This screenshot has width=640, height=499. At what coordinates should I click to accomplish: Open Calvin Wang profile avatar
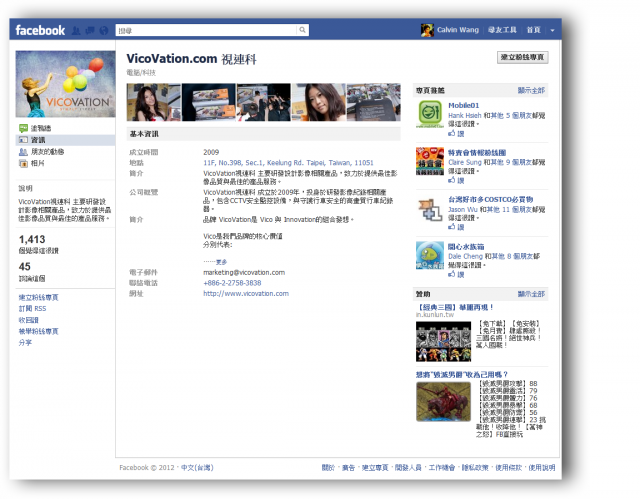click(427, 30)
